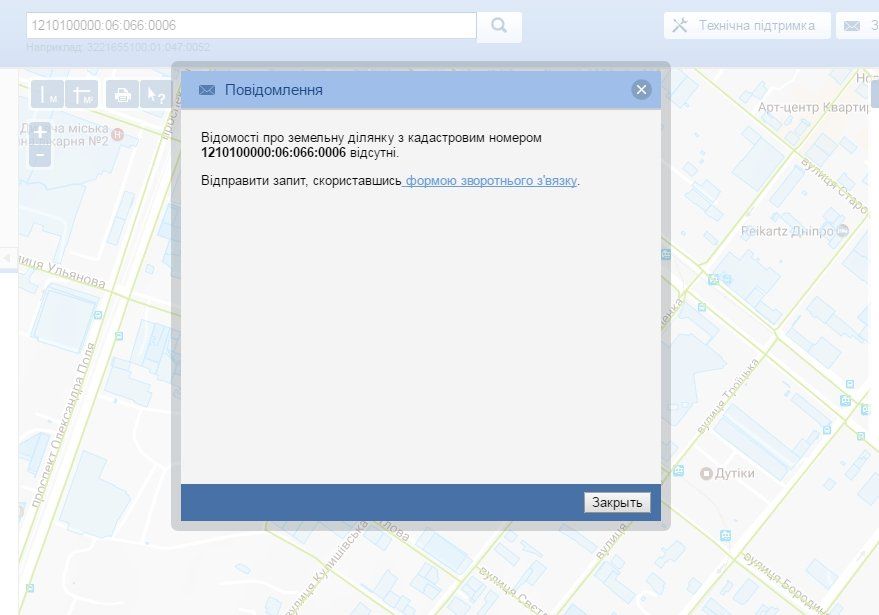Image resolution: width=879 pixels, height=615 pixels.
Task: Open the print map tool
Action: (x=123, y=96)
